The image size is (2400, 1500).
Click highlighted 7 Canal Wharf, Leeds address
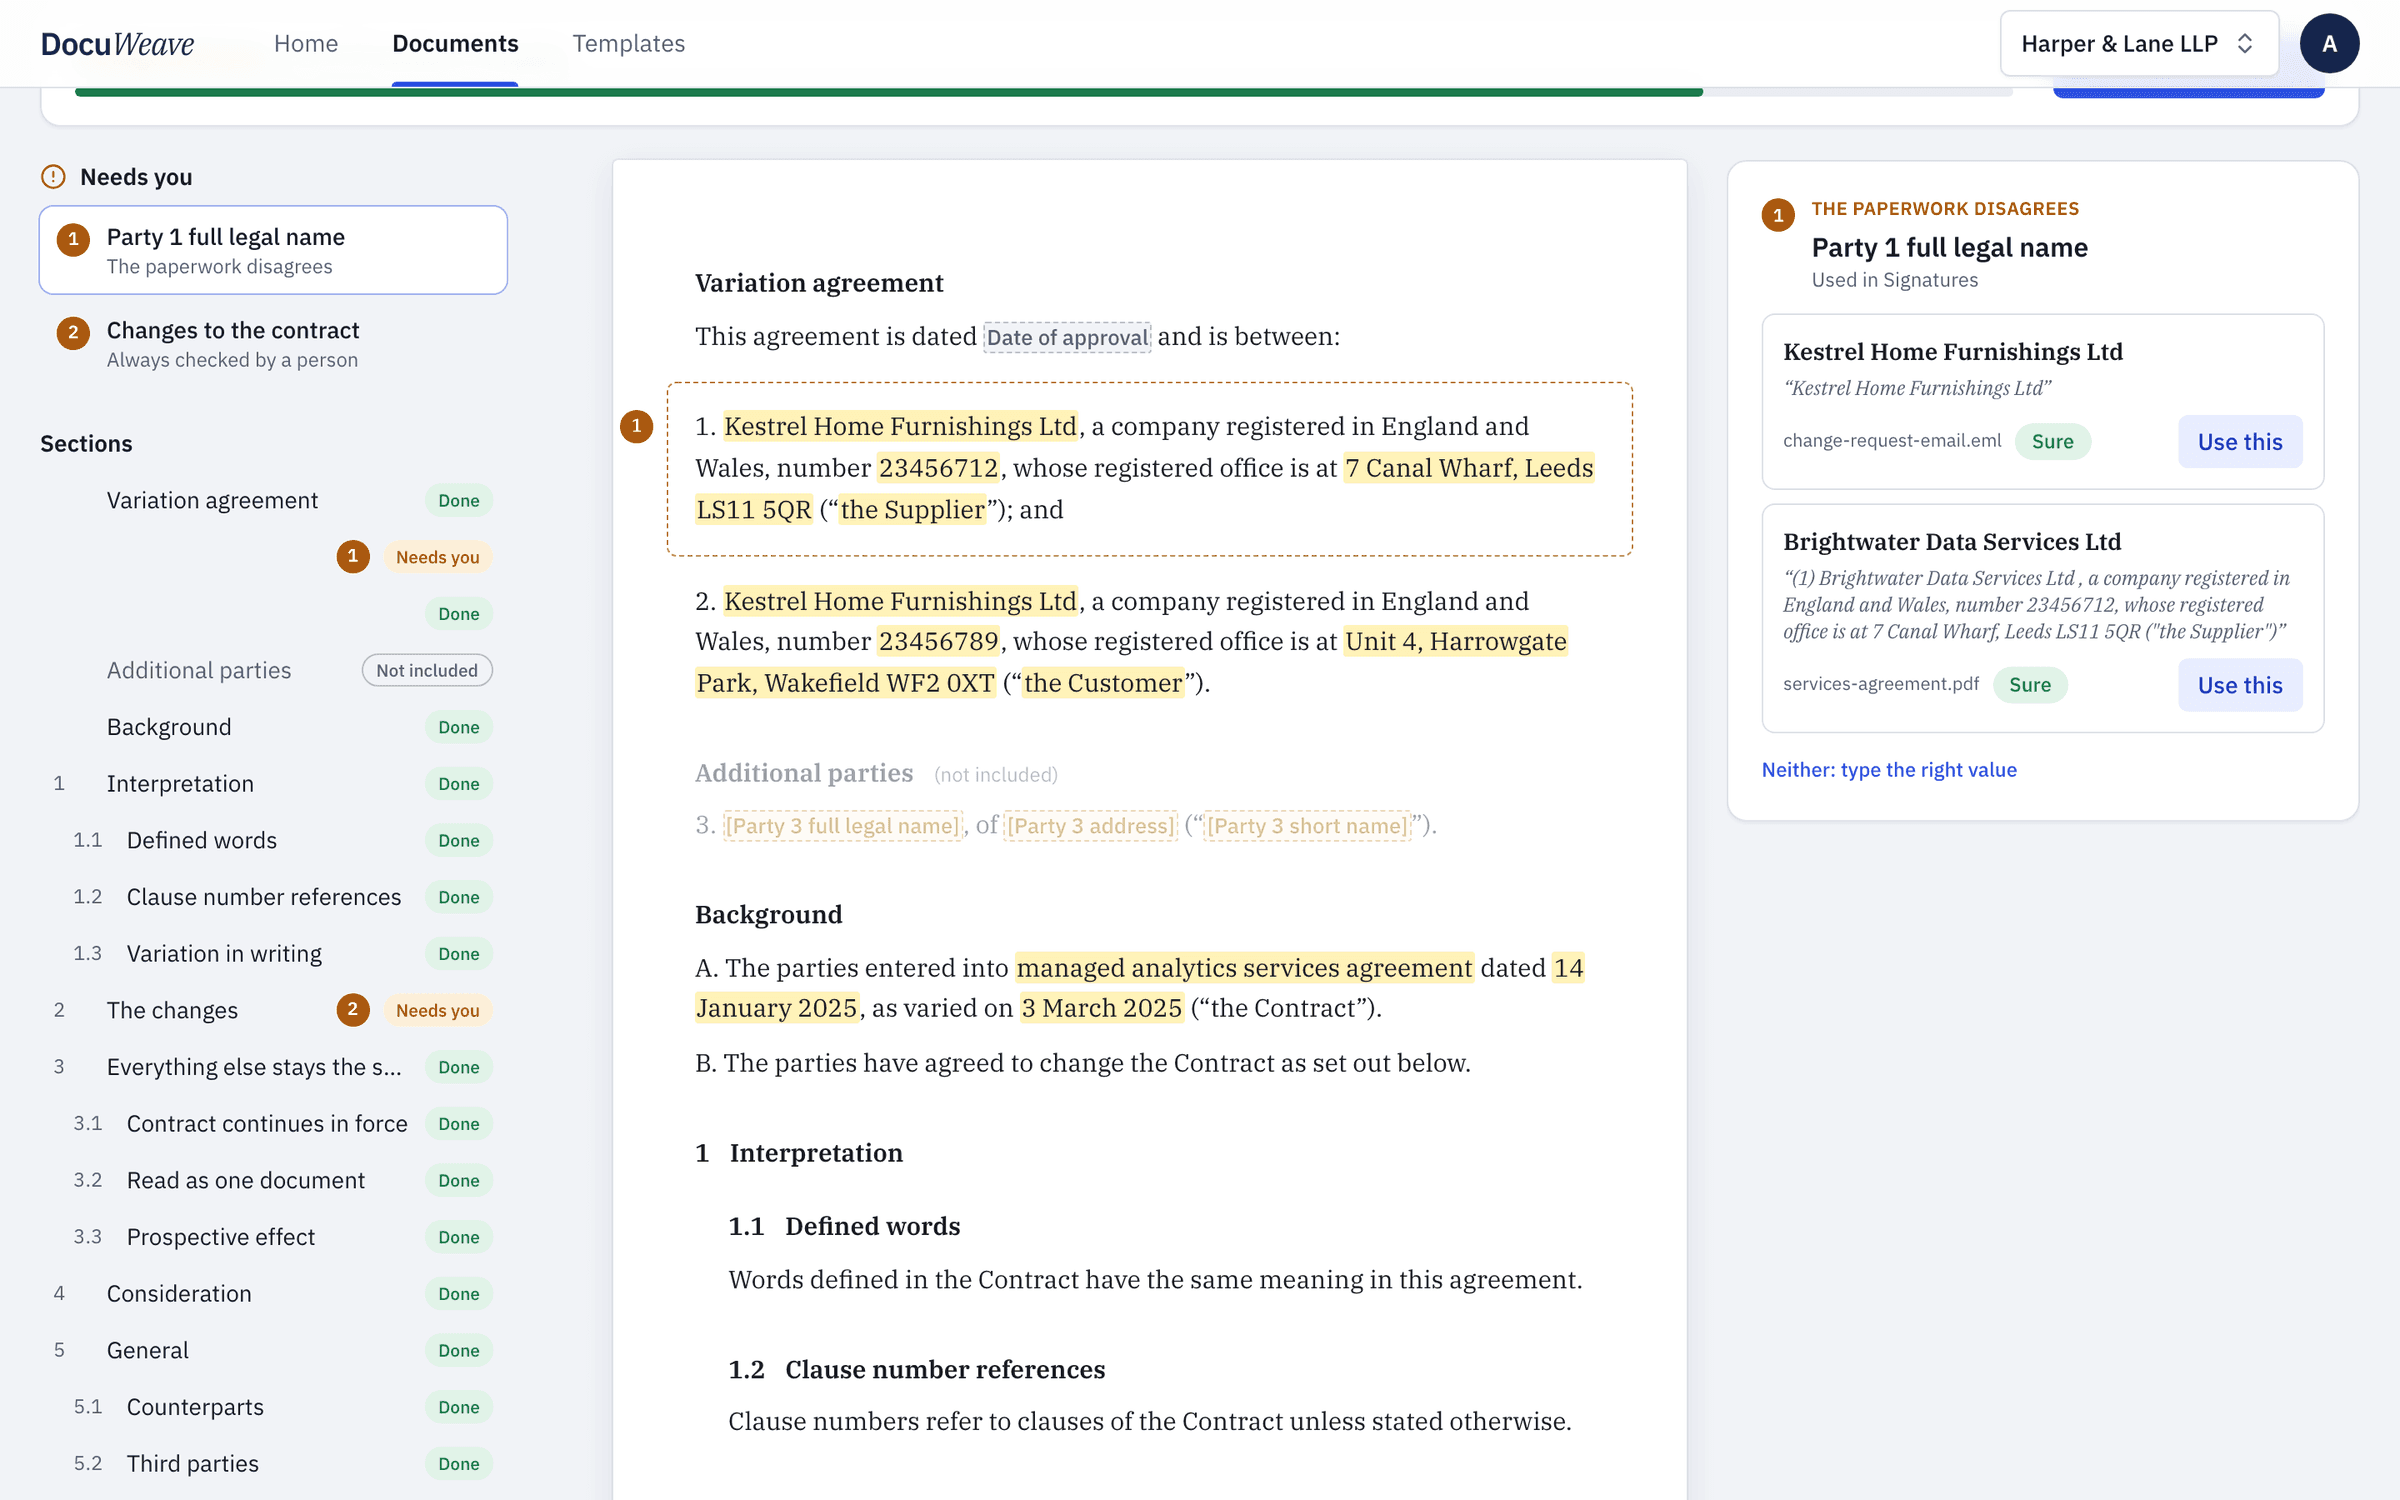tap(1469, 468)
